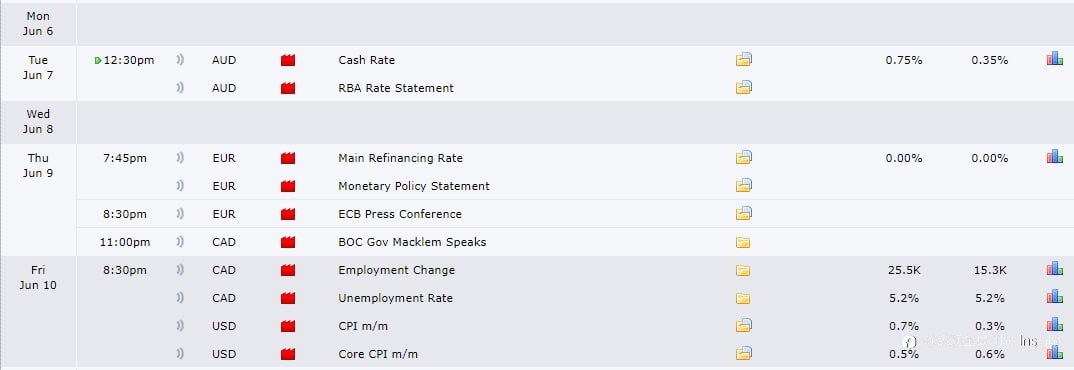
Task: Click green arrow beside 12:30pm time
Action: click(99, 60)
